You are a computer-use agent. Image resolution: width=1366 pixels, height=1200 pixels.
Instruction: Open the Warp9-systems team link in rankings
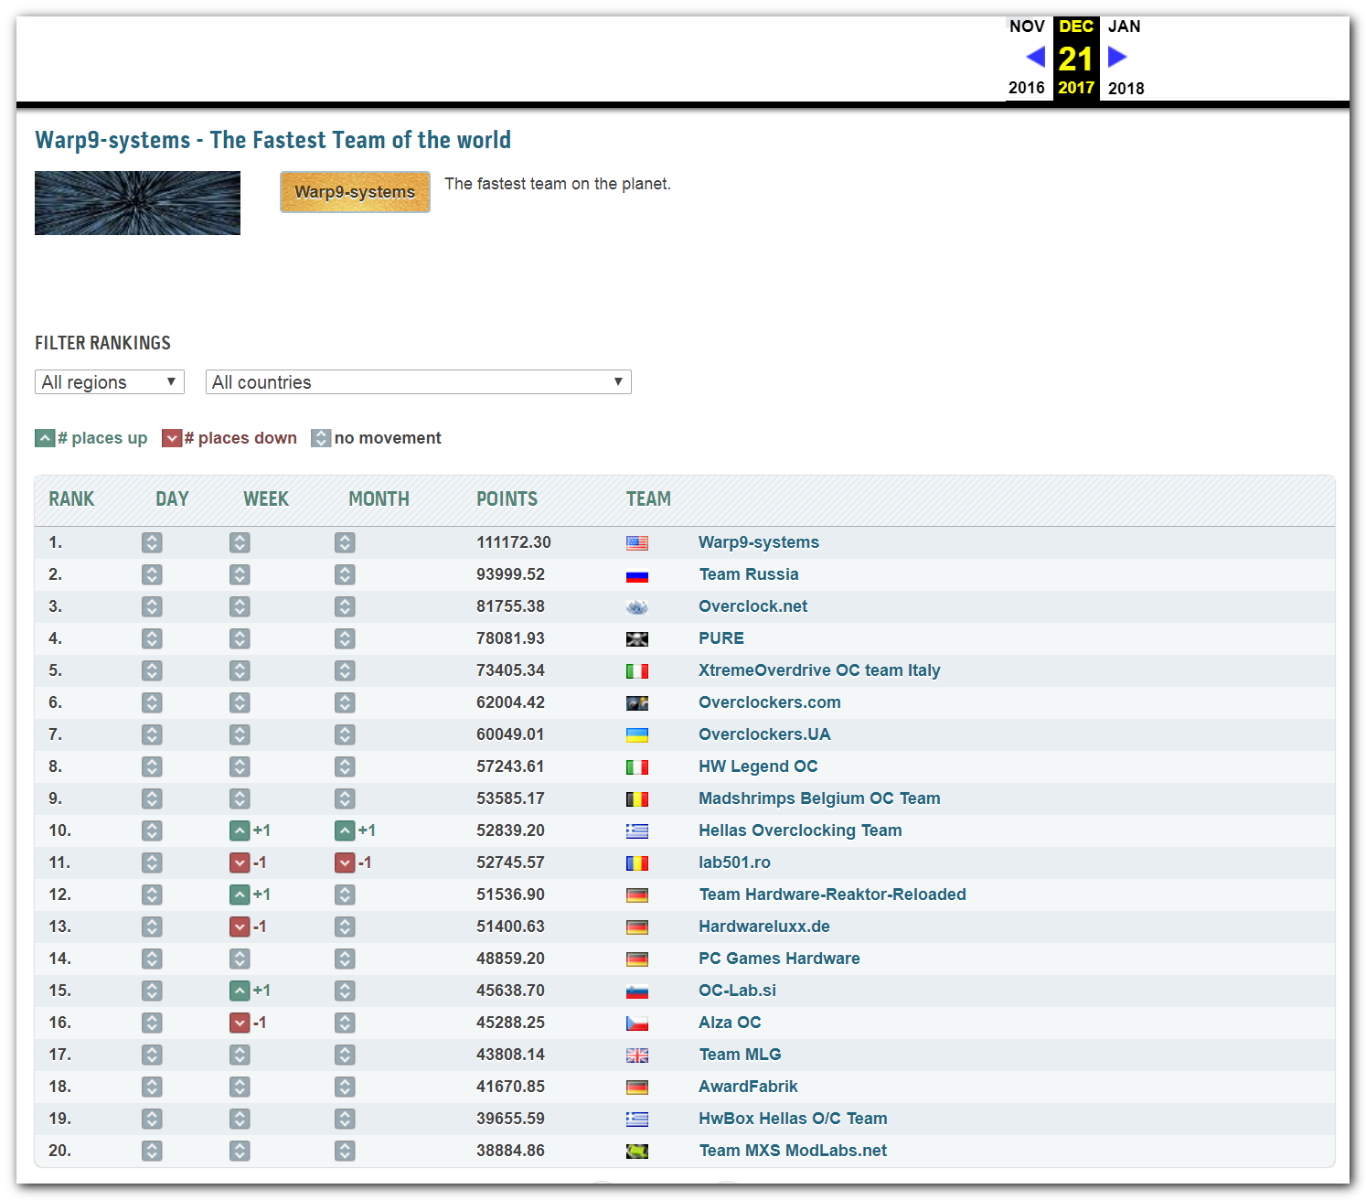click(x=759, y=542)
